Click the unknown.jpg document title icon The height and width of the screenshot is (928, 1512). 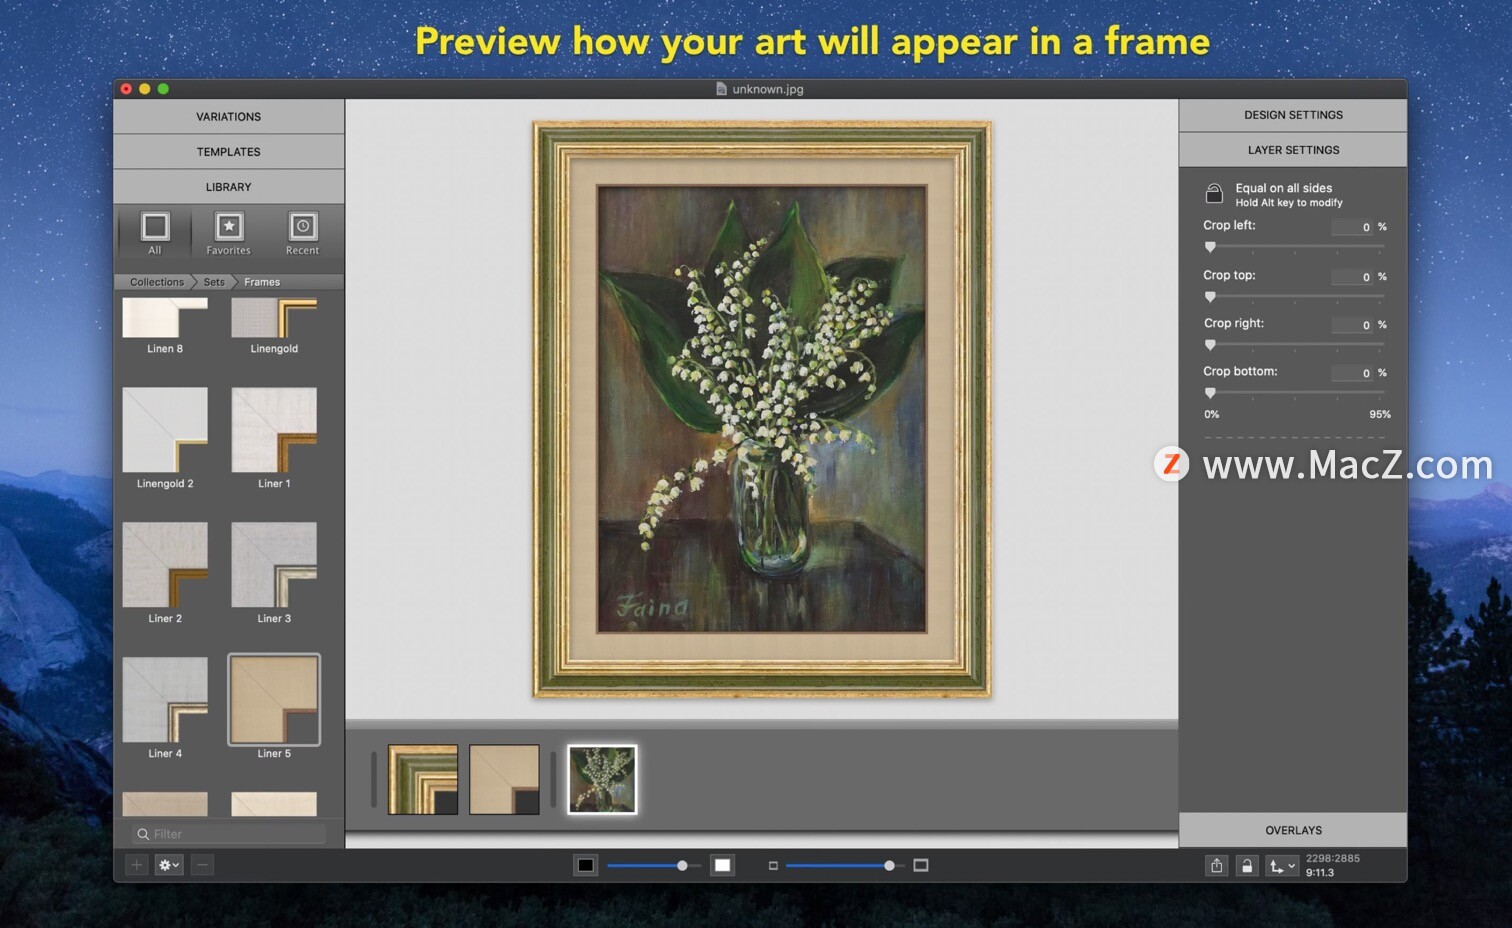tap(721, 89)
